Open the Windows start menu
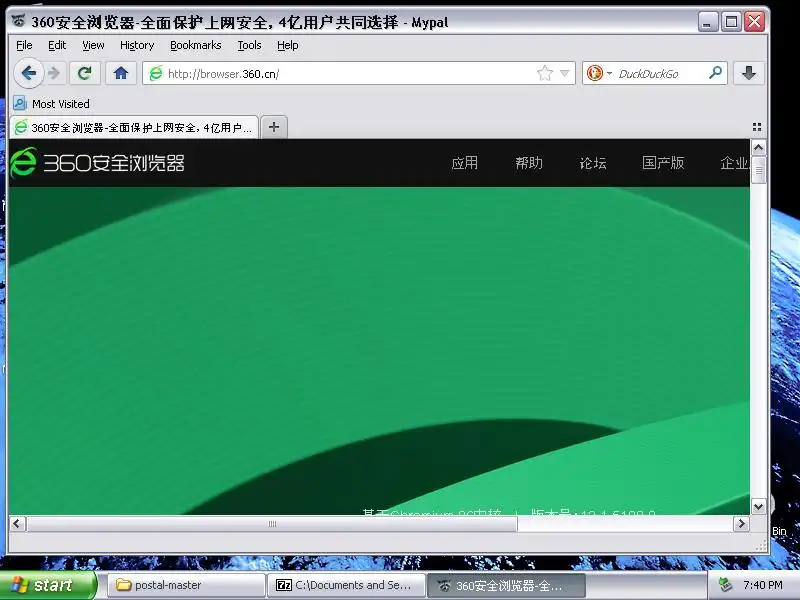The width and height of the screenshot is (800, 600). point(47,585)
